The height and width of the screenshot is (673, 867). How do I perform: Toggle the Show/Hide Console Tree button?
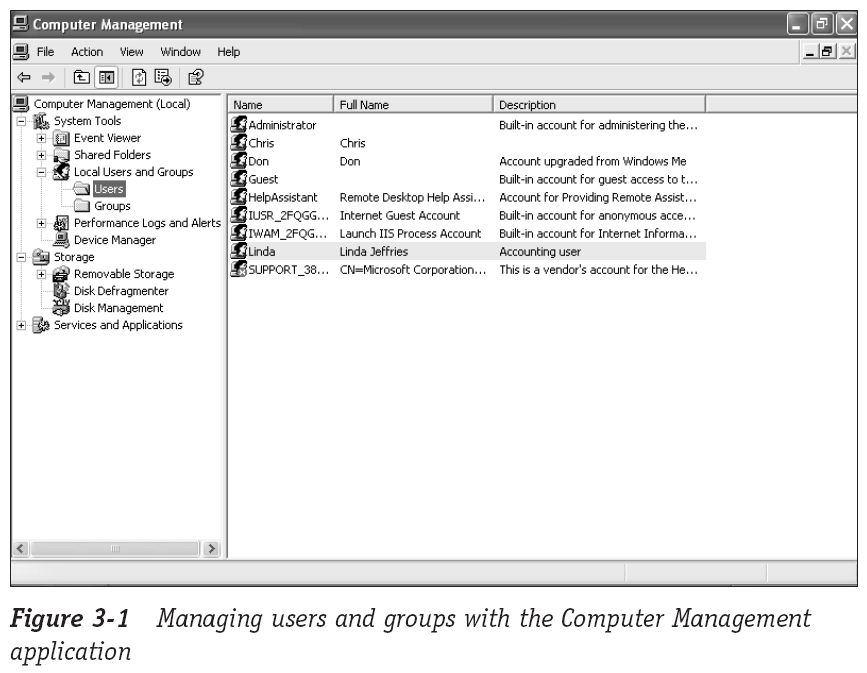106,77
